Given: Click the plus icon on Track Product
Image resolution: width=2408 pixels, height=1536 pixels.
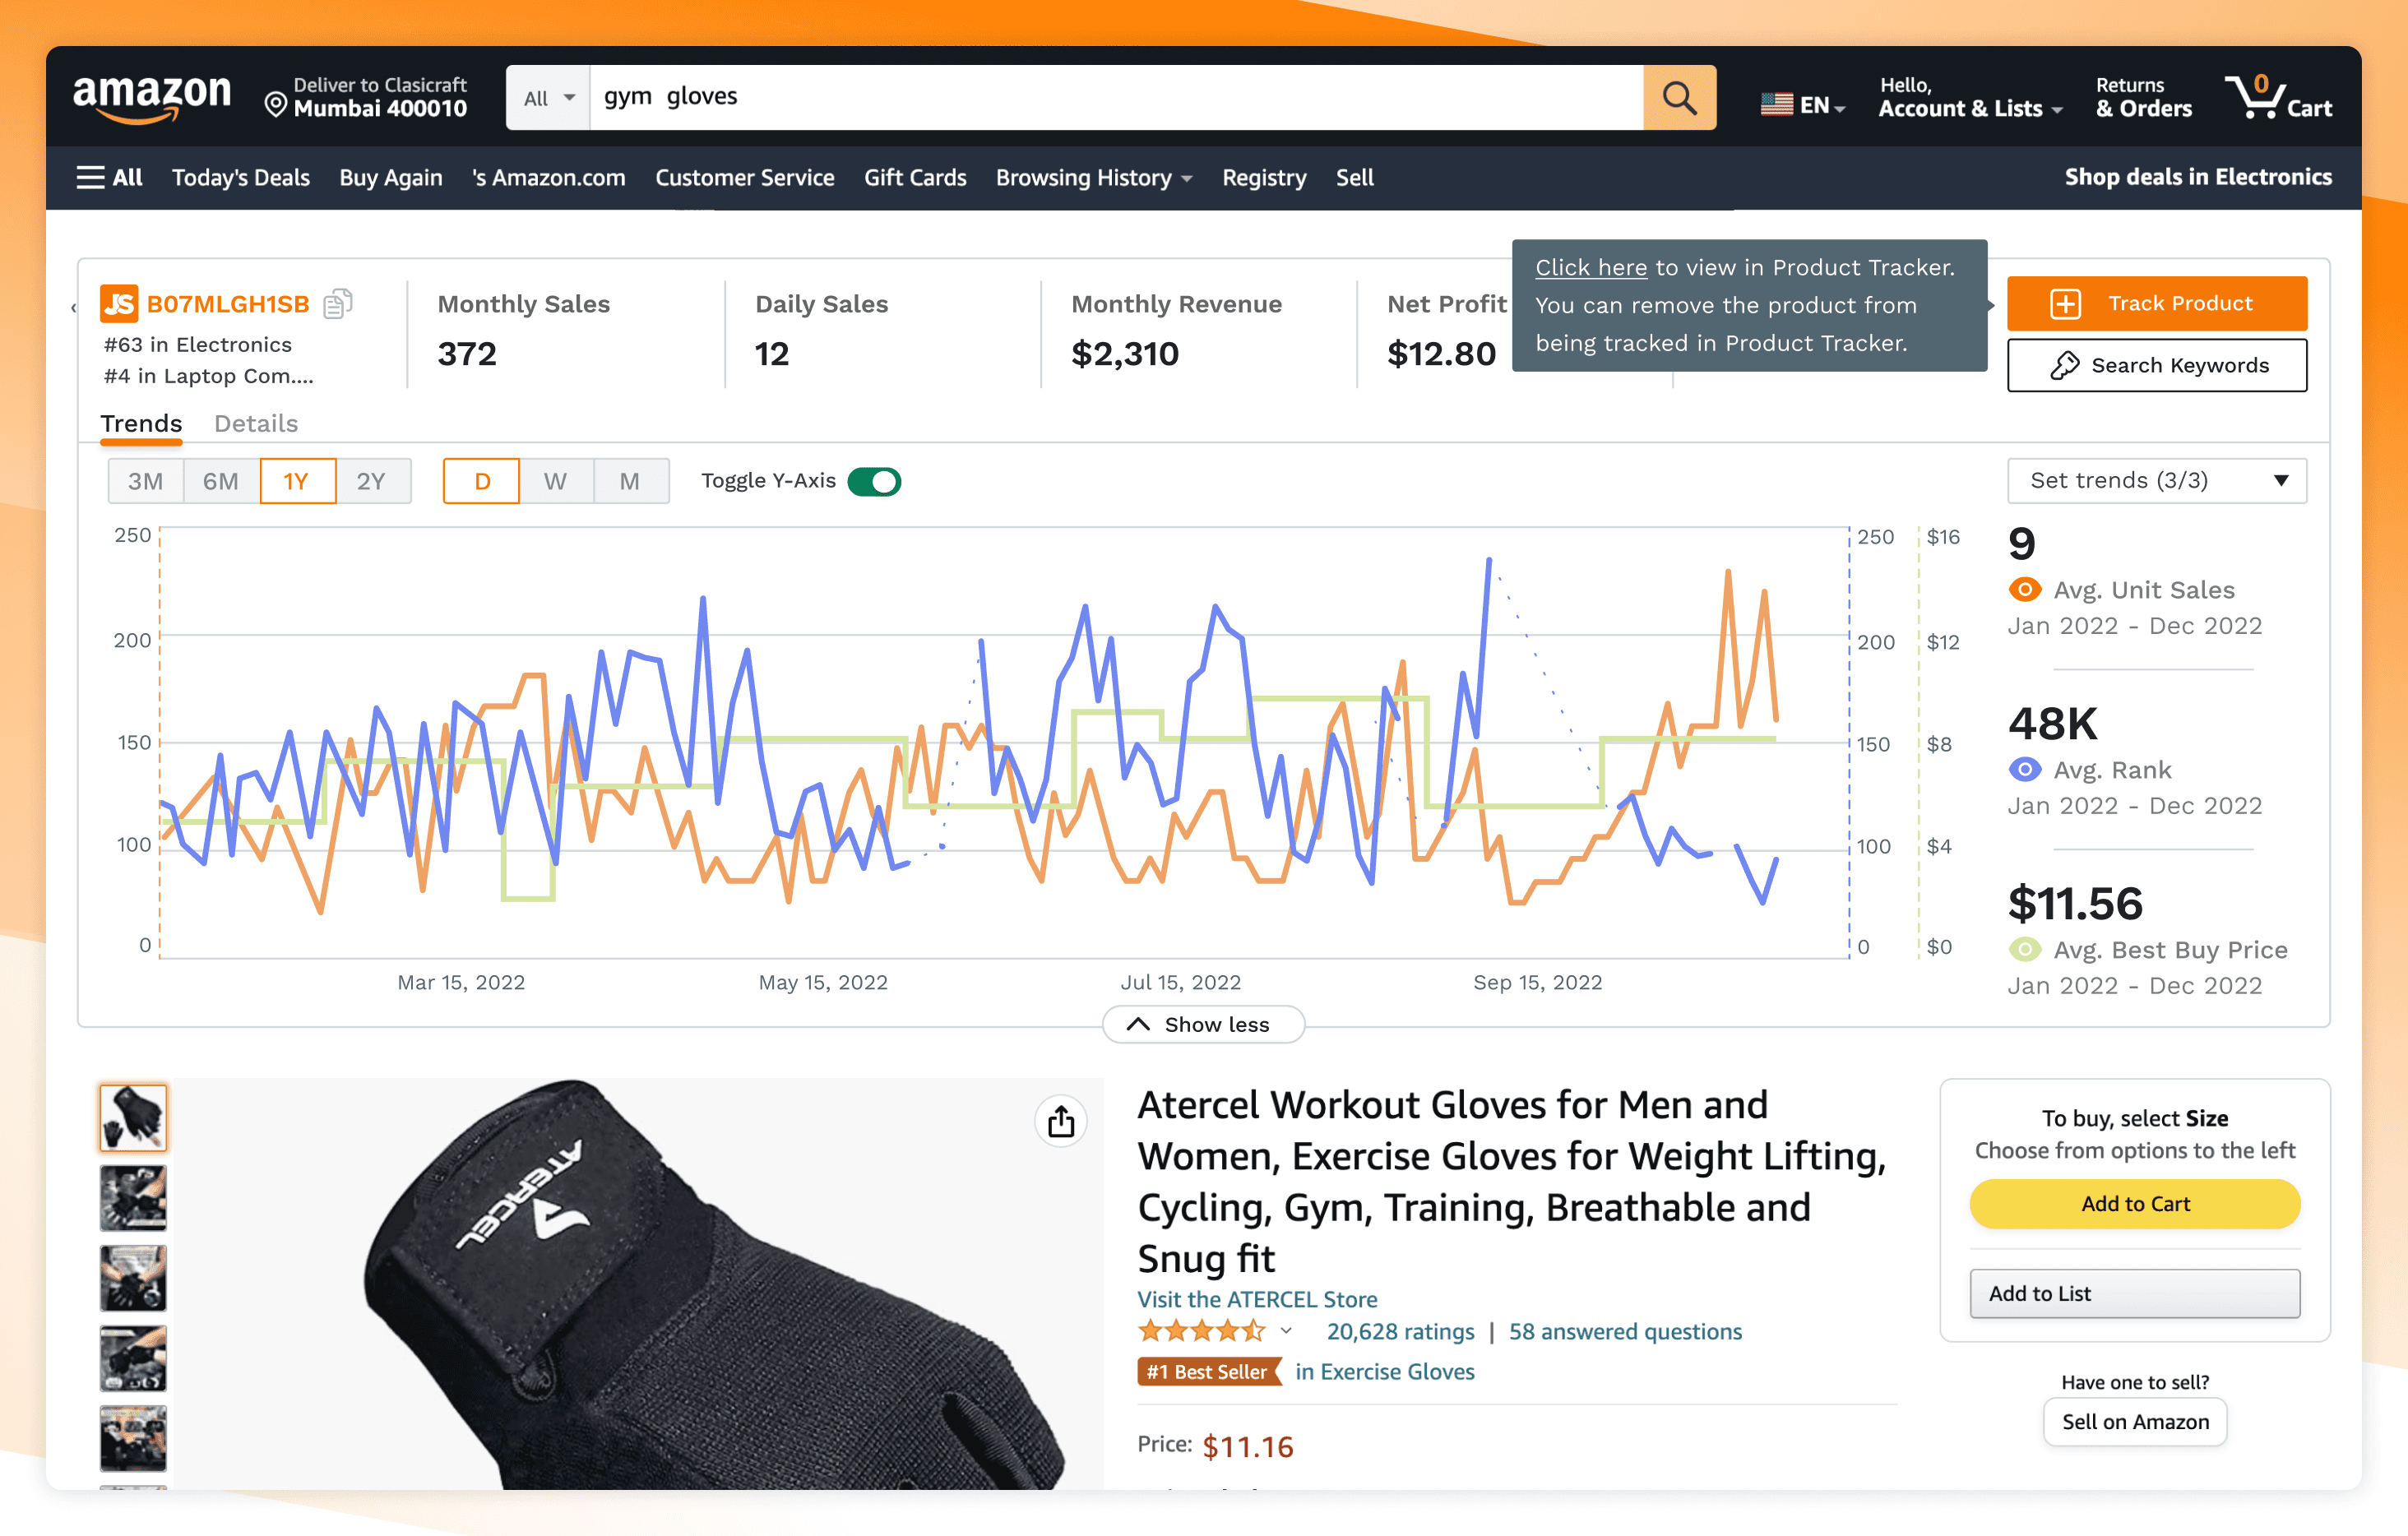Looking at the screenshot, I should click(2065, 304).
